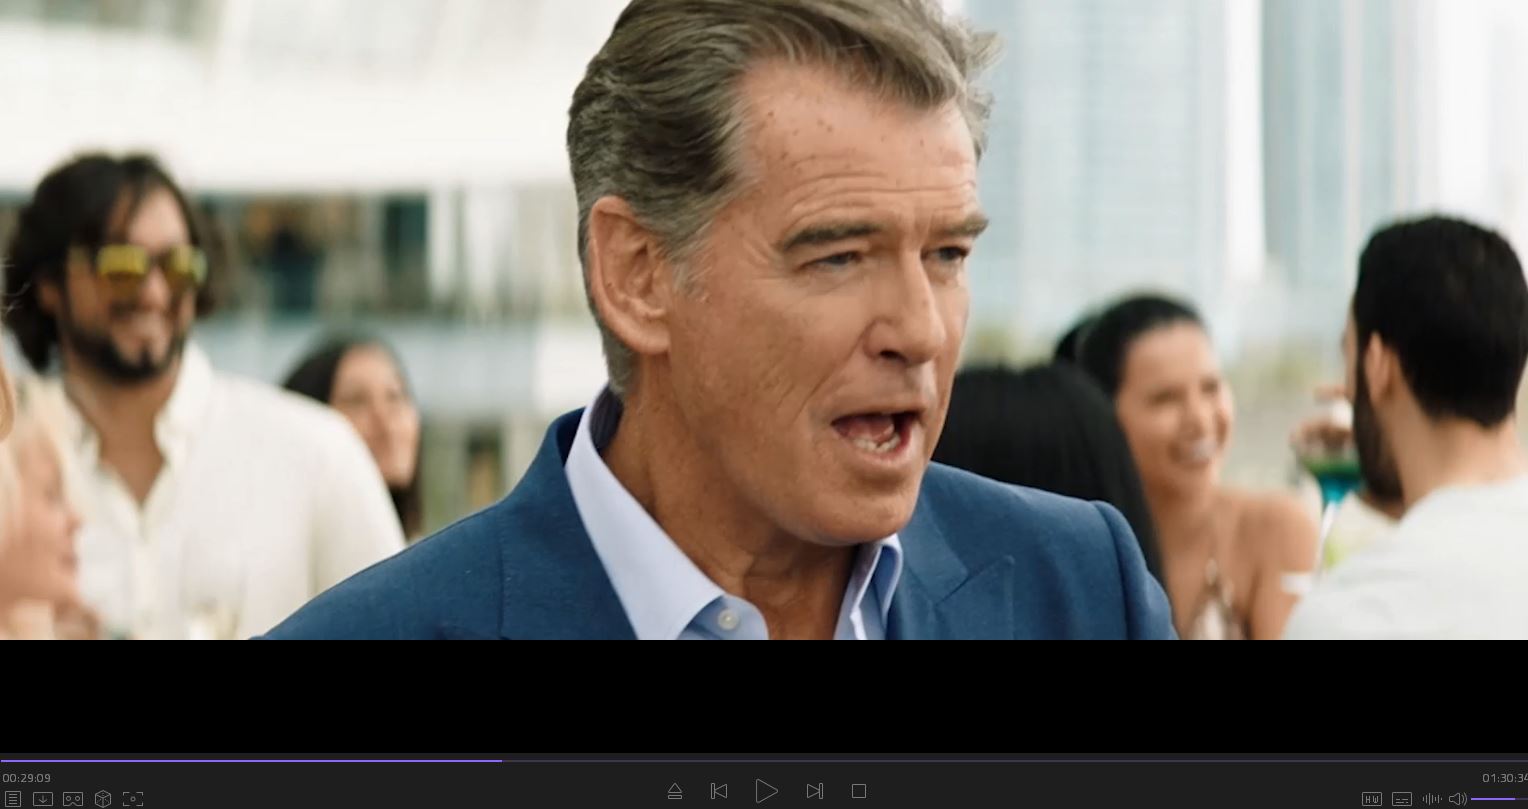The image size is (1528, 809).
Task: Click on the video display area
Action: point(764,320)
